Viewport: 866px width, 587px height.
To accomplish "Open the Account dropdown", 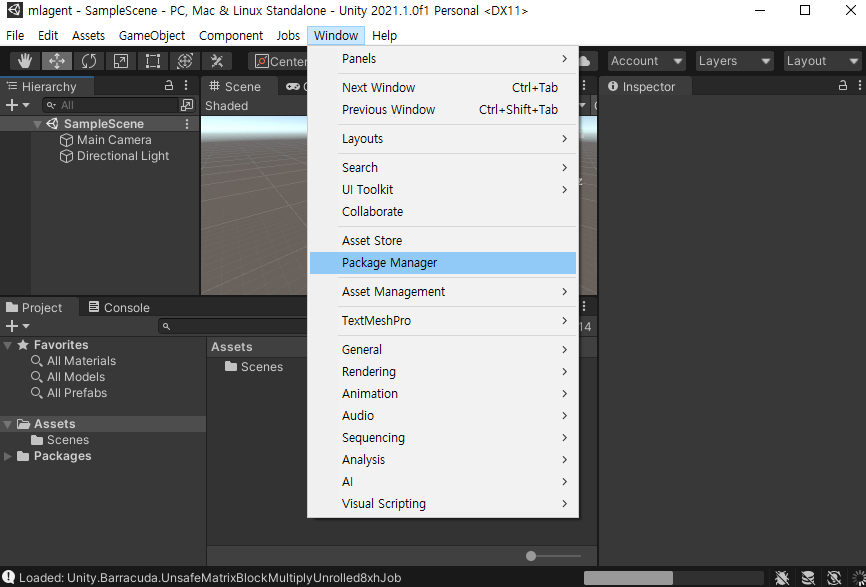I will [x=647, y=61].
